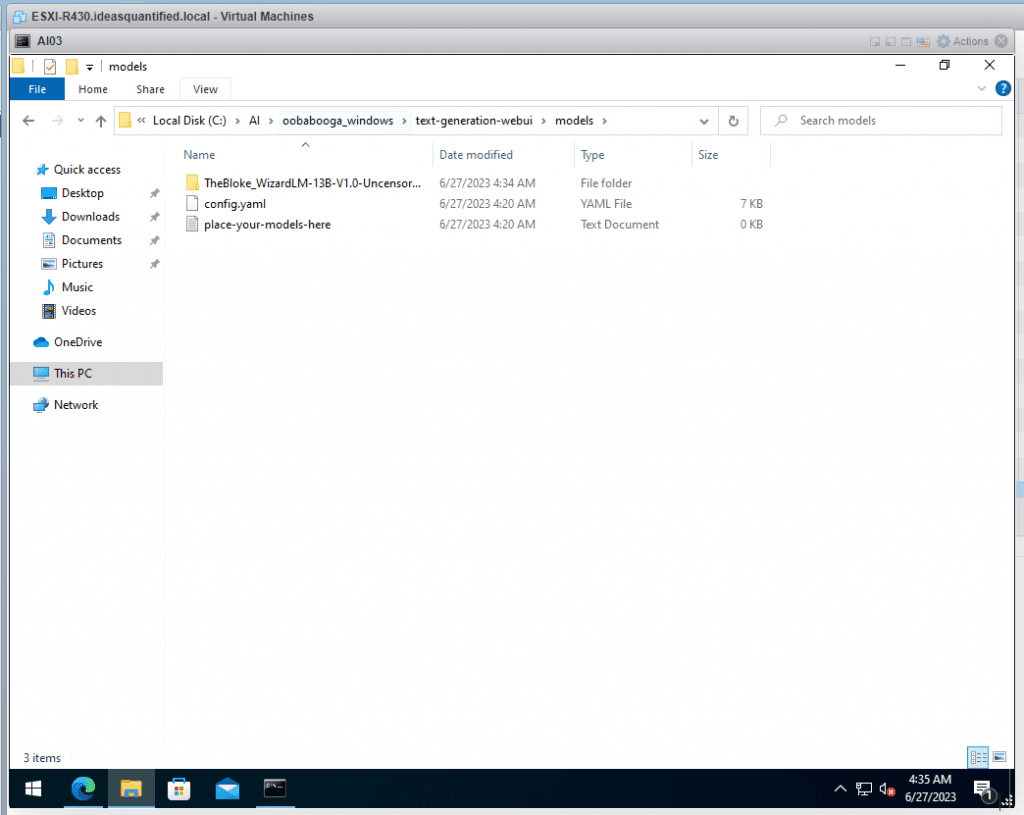Click the models breadcrumb segment
1024x815 pixels.
574,121
